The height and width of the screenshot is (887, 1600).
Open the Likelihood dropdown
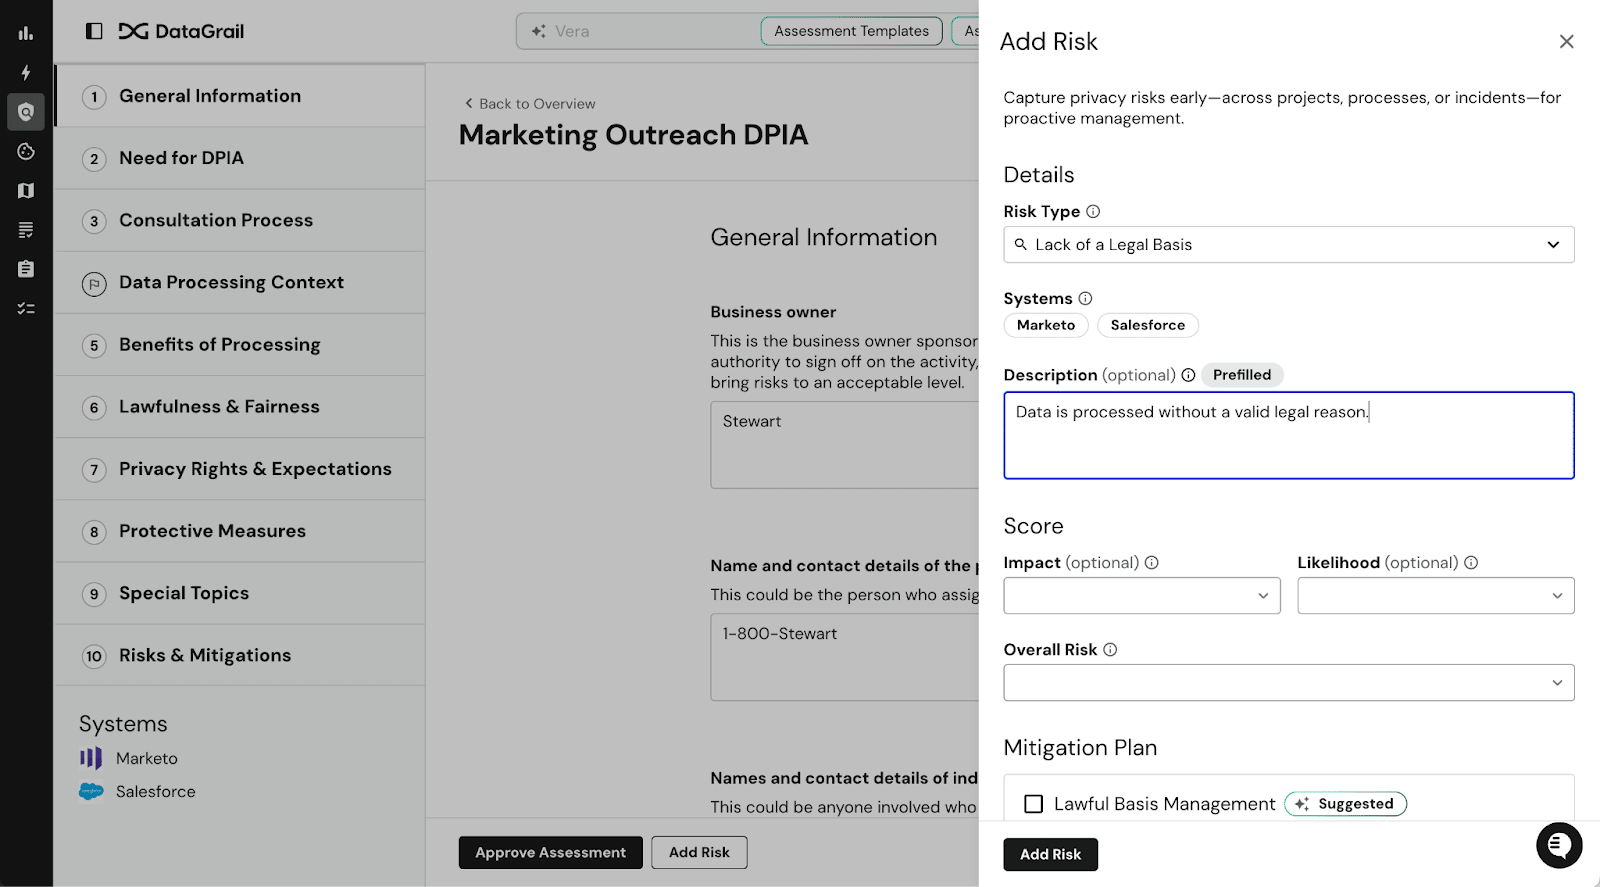[1436, 596]
